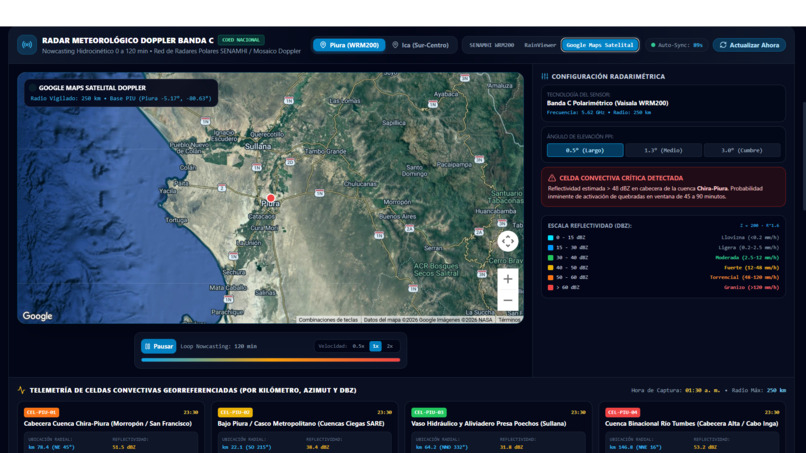Switch to Ica (Sur-Centro) station
This screenshot has width=806, height=453.
pyautogui.click(x=420, y=45)
